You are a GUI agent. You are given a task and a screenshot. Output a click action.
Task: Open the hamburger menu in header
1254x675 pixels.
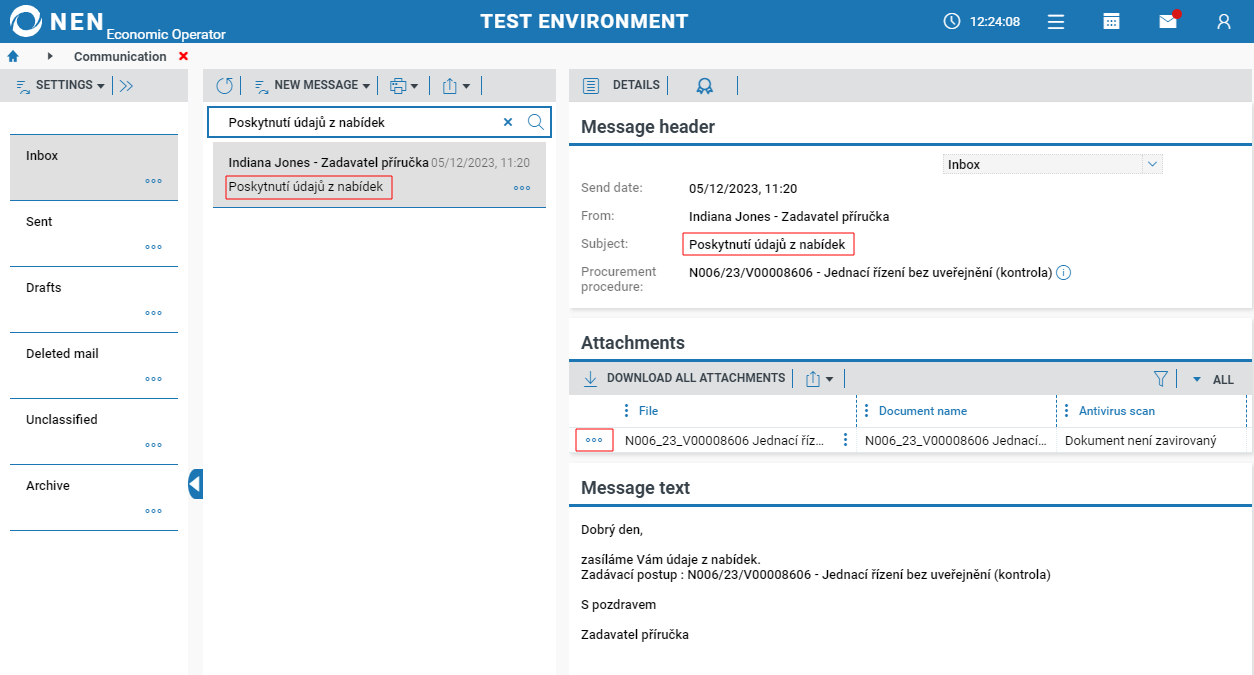click(1056, 21)
